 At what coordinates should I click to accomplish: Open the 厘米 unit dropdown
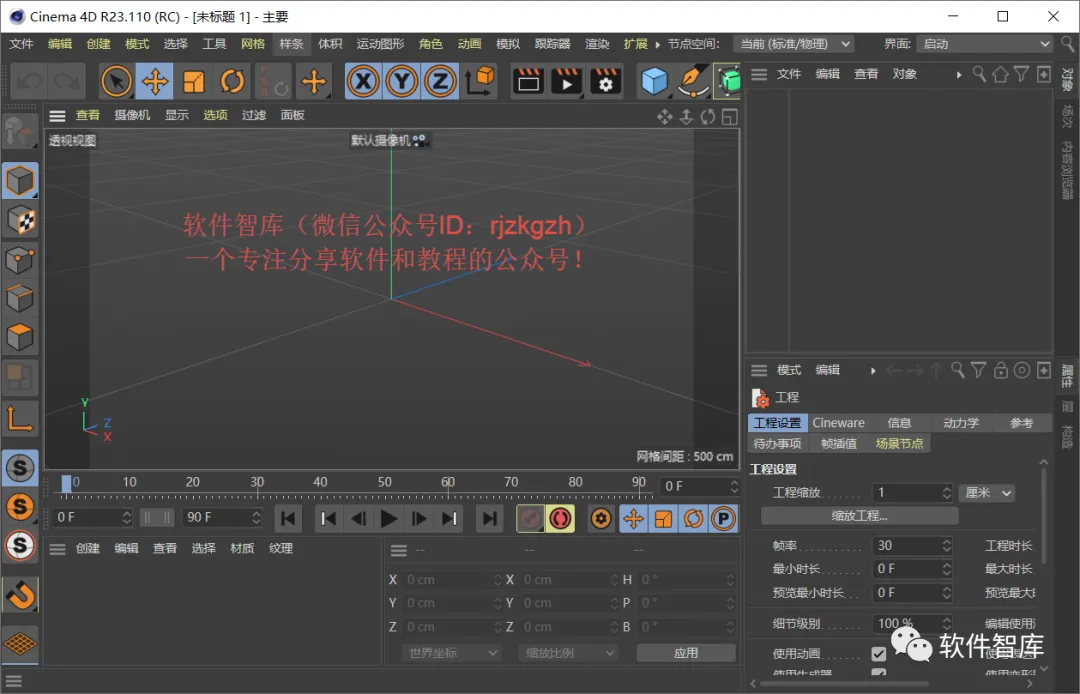click(x=987, y=493)
